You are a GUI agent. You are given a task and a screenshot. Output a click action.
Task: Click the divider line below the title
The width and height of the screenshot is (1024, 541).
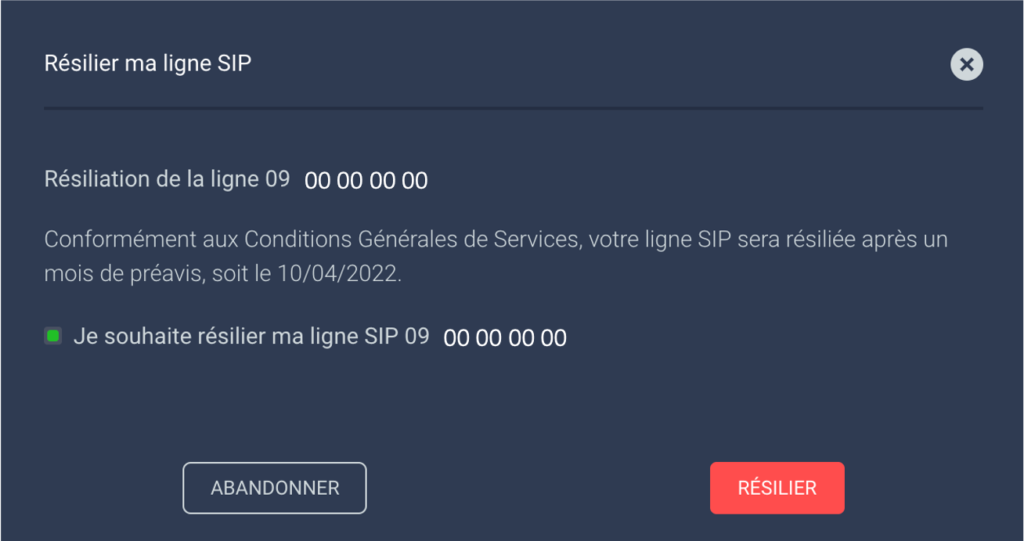(x=513, y=107)
